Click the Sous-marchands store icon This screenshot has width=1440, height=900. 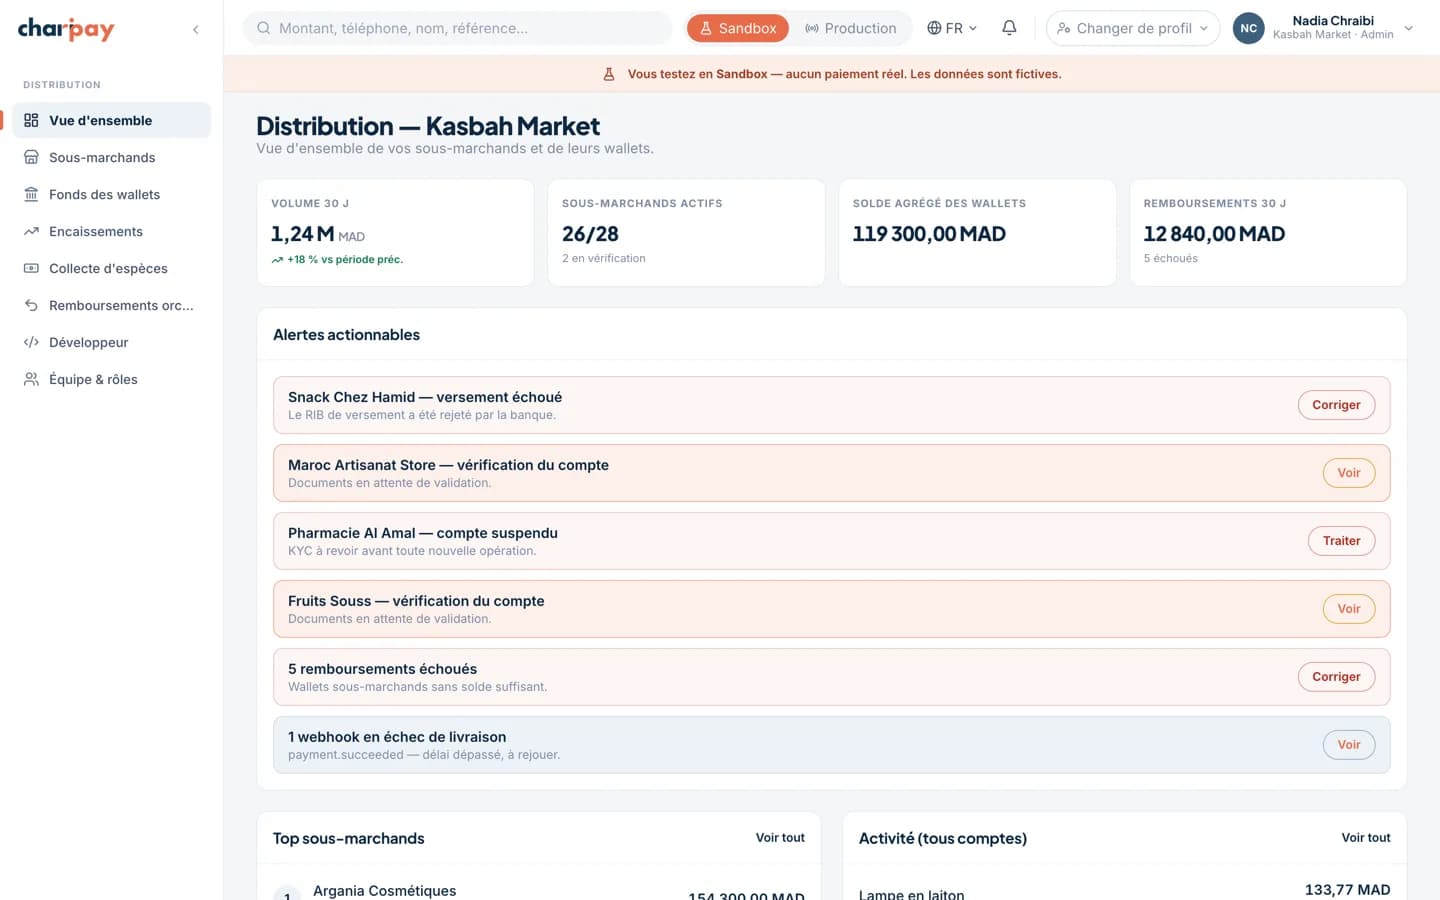point(31,157)
